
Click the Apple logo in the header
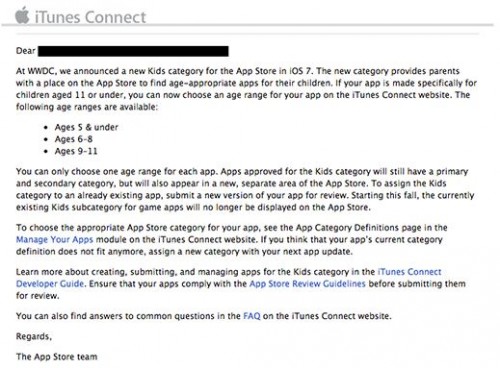[x=22, y=15]
